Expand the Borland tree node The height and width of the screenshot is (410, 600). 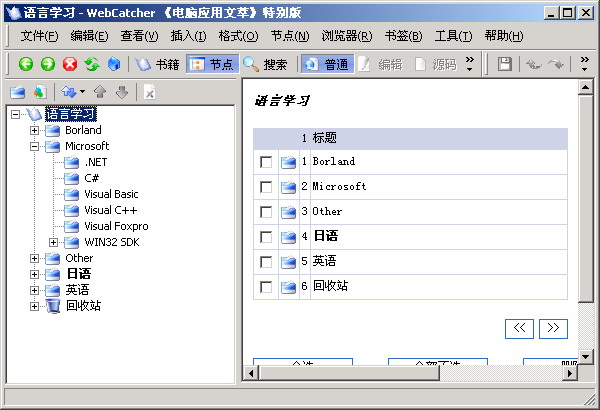[x=34, y=130]
